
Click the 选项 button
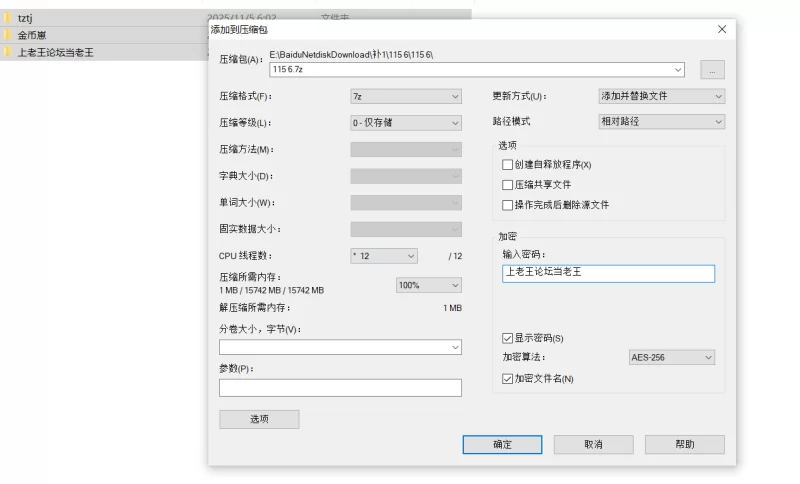coord(259,419)
